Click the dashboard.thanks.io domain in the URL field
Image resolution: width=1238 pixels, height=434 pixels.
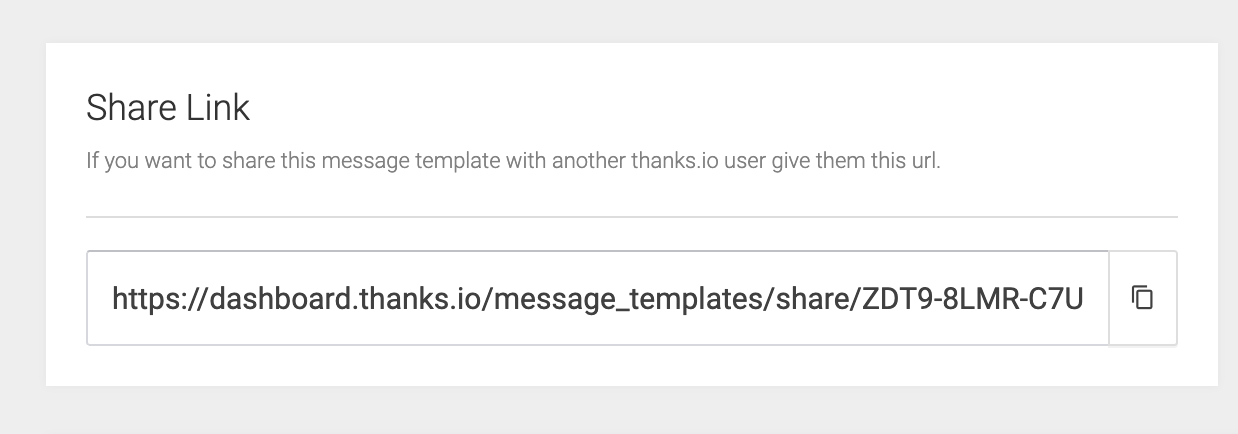click(x=350, y=298)
